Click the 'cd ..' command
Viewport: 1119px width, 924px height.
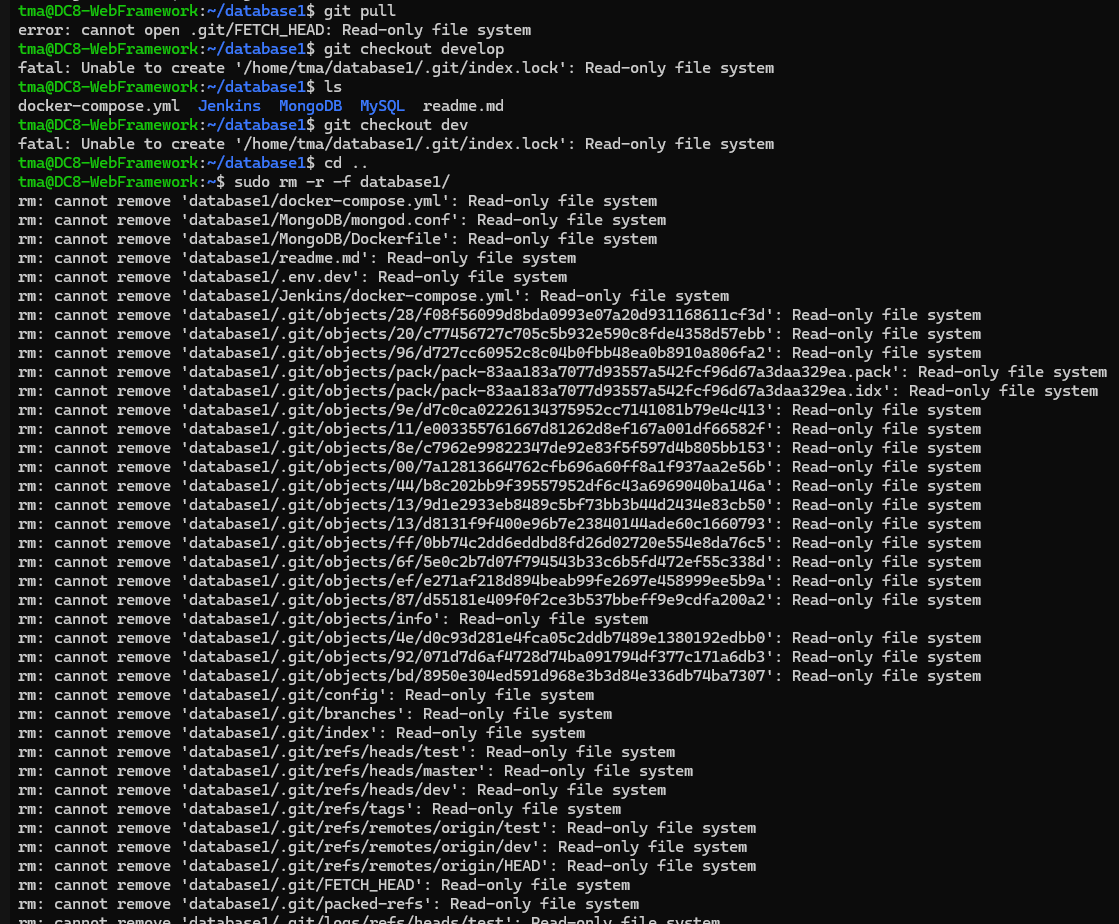(346, 163)
